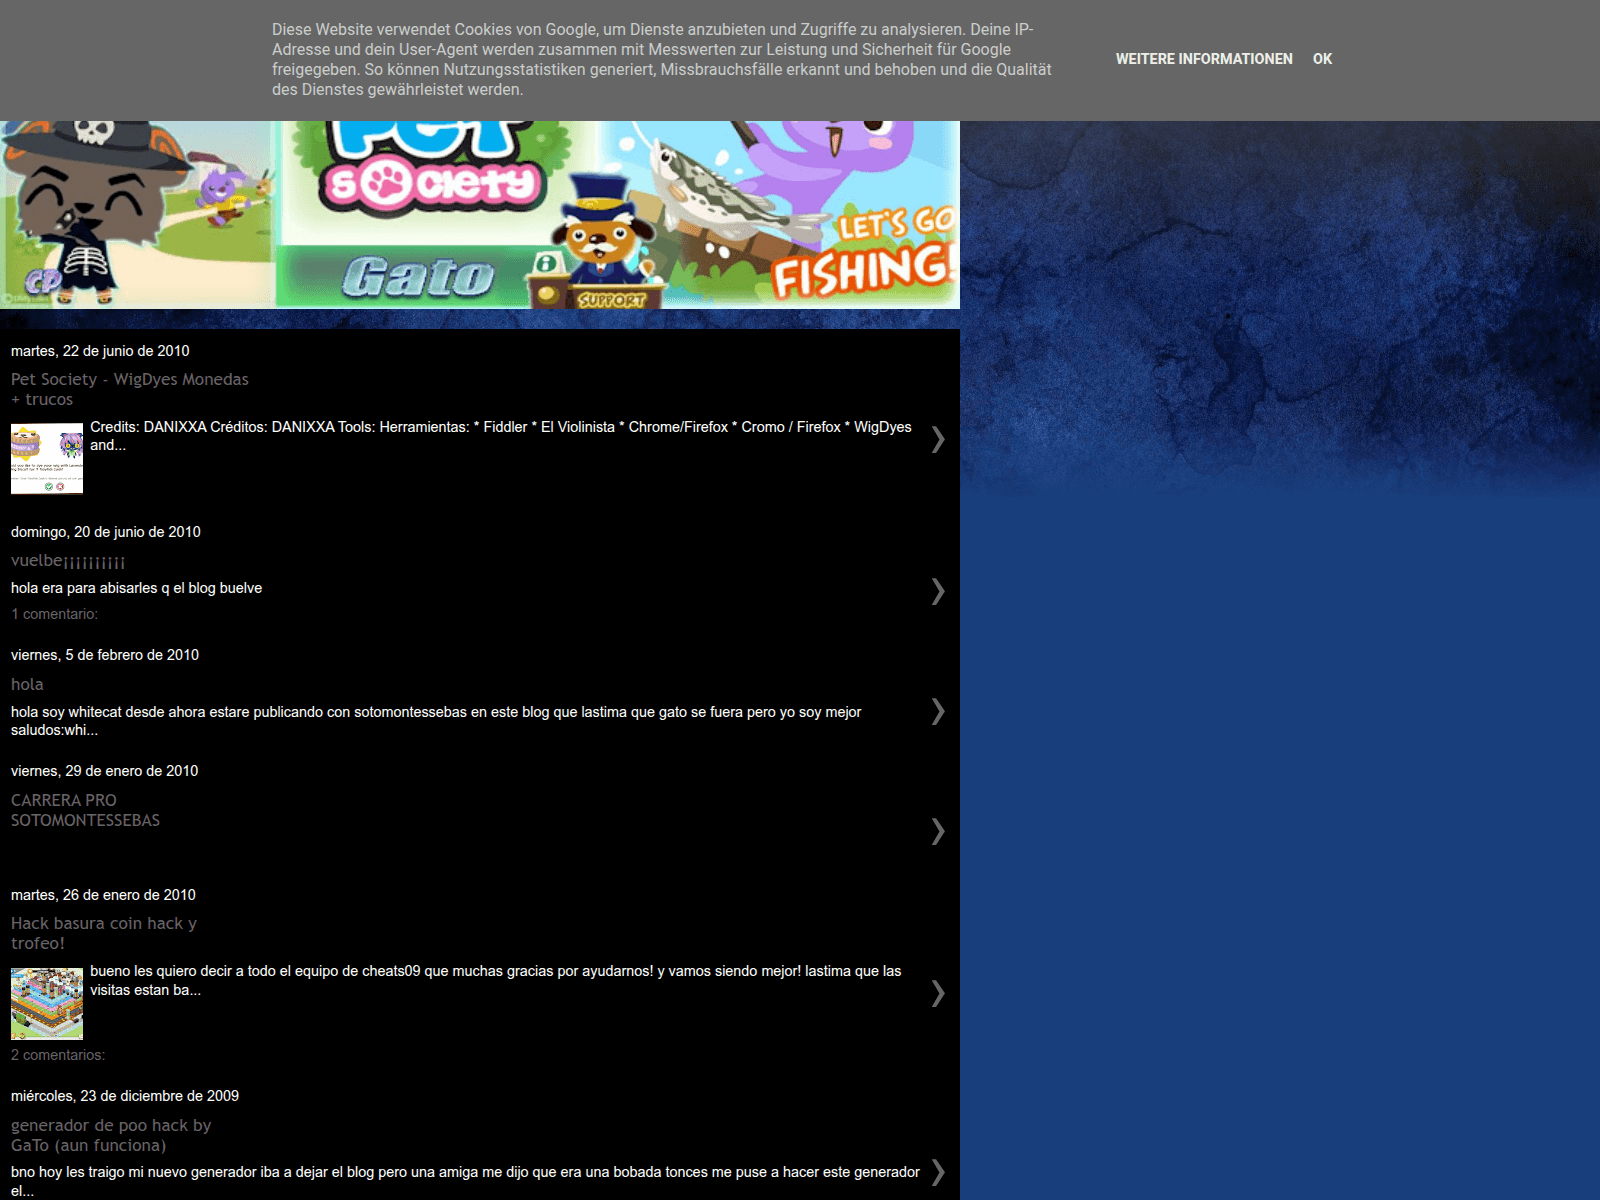Open 'CARRERA PRO SOTOMONTESSEBAS' post
Viewport: 1600px width, 1200px height.
pyautogui.click(x=85, y=810)
